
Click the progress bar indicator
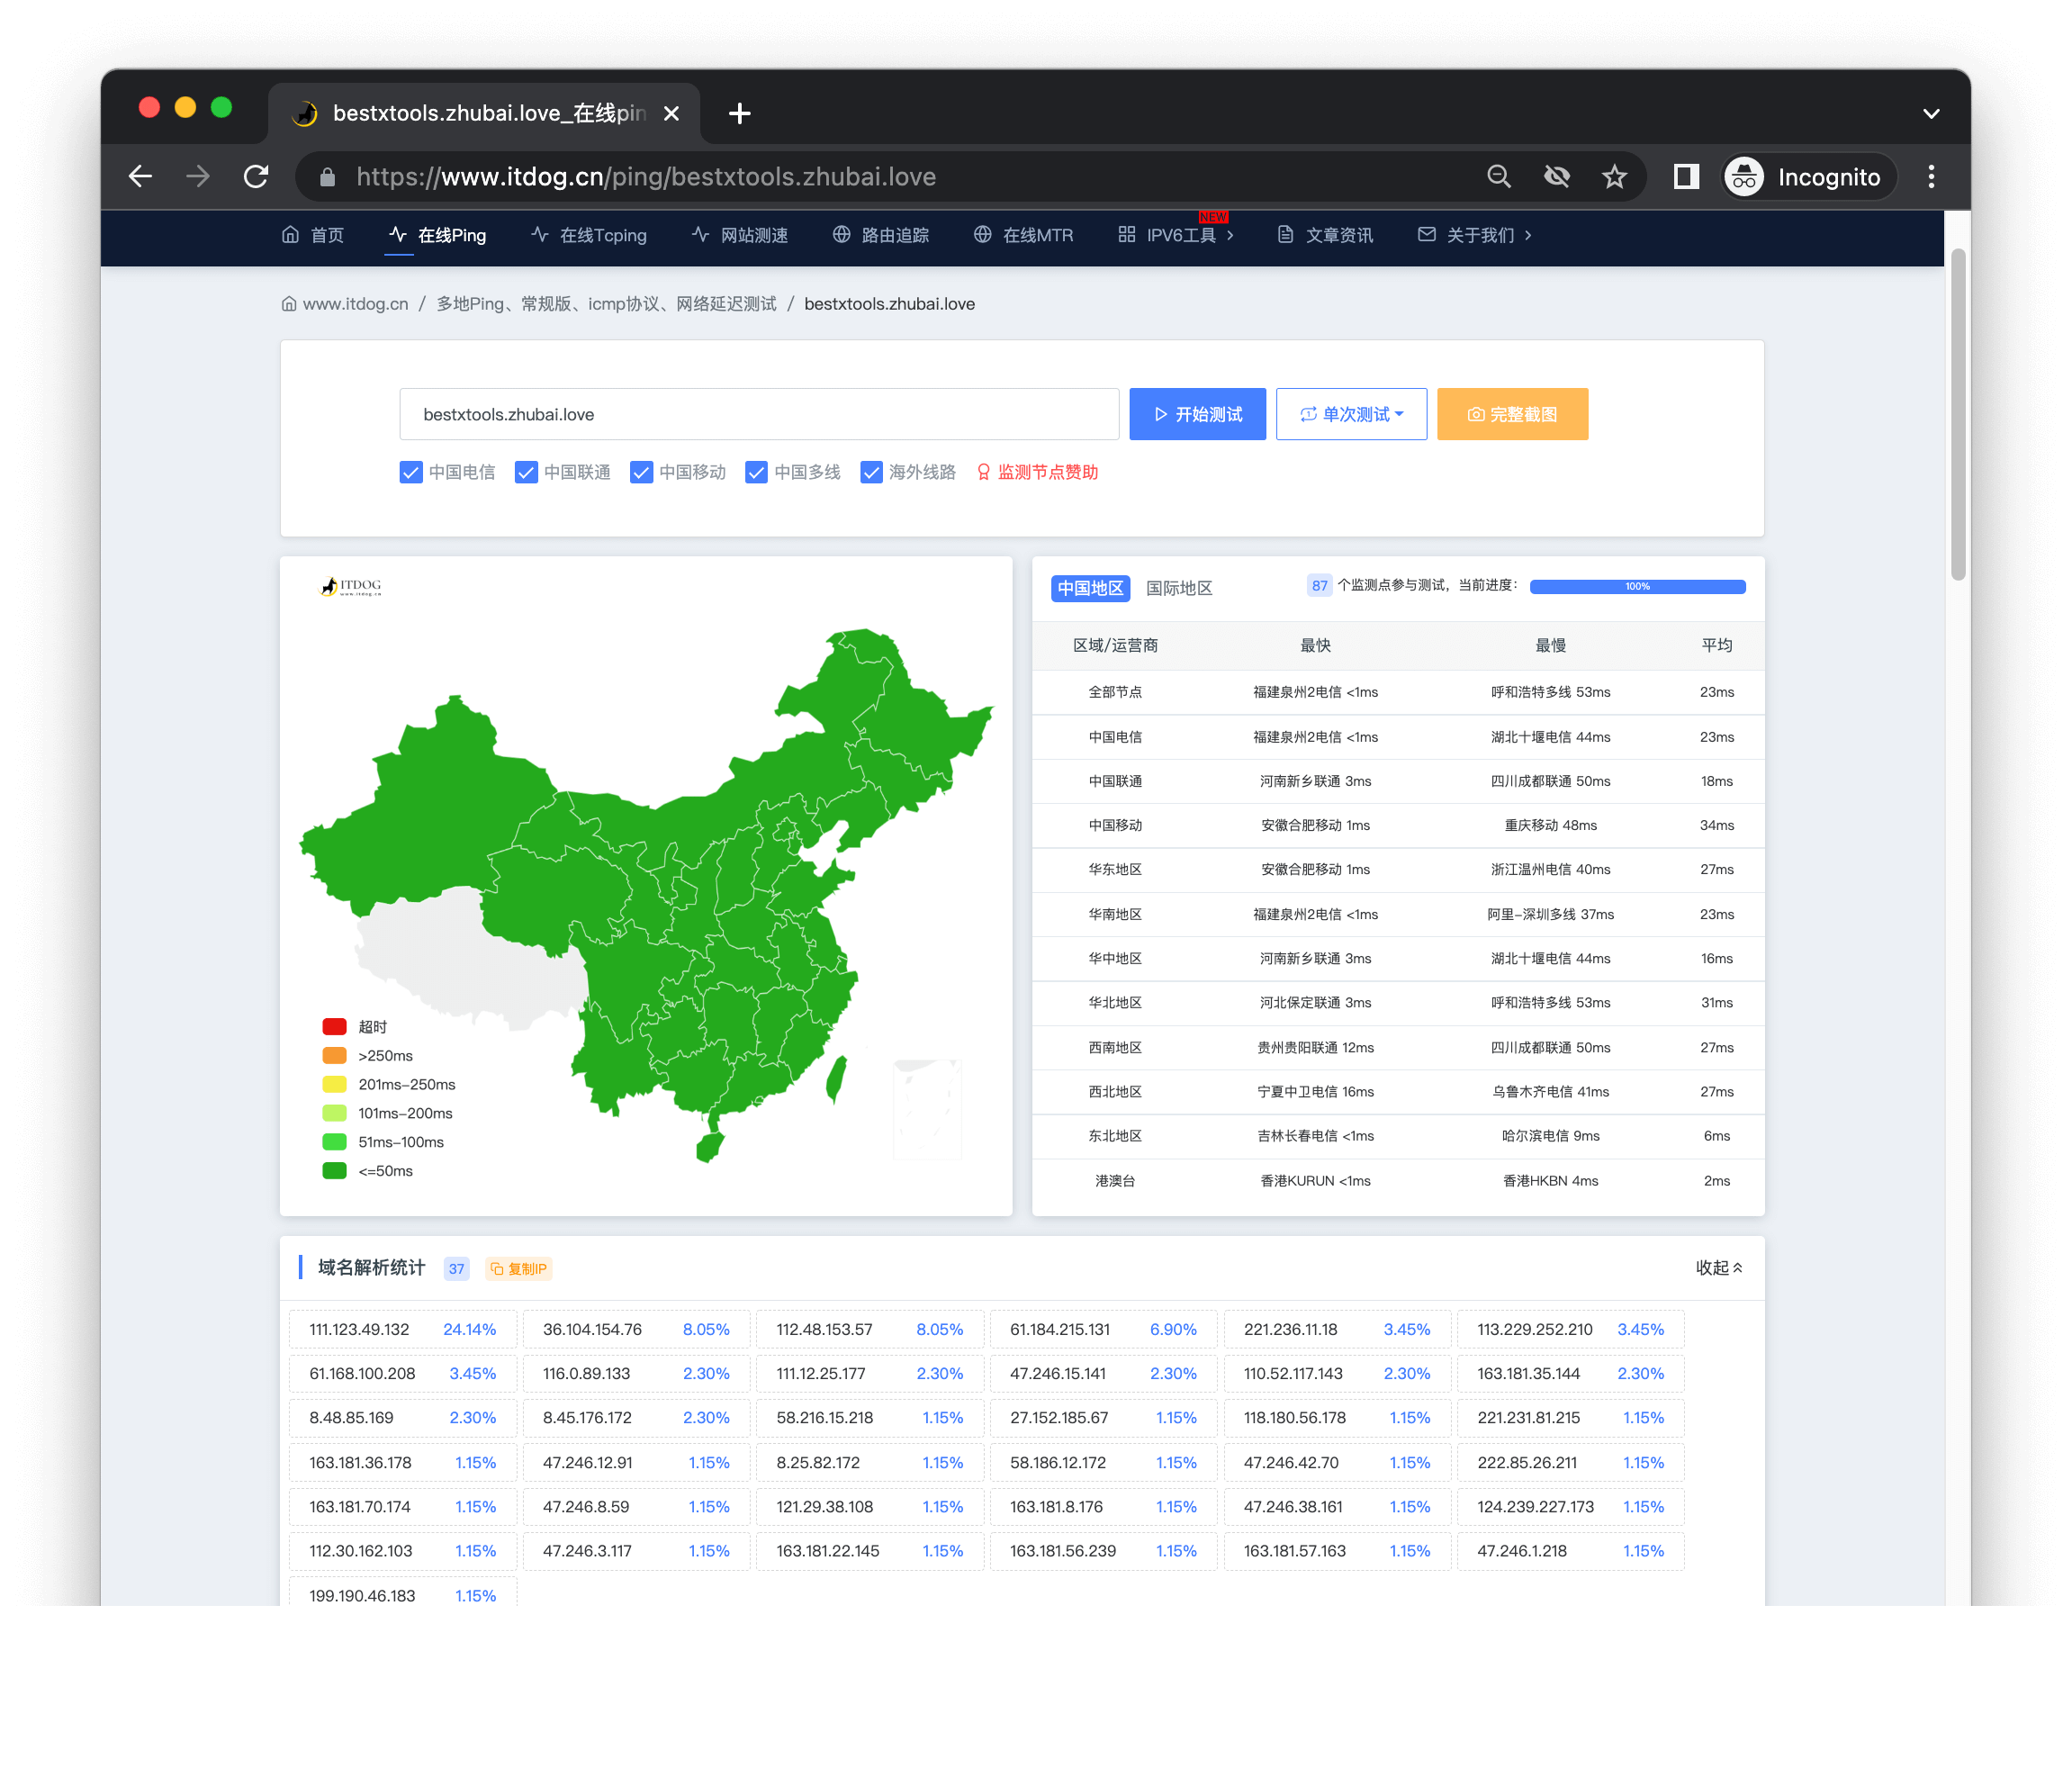(x=1634, y=587)
